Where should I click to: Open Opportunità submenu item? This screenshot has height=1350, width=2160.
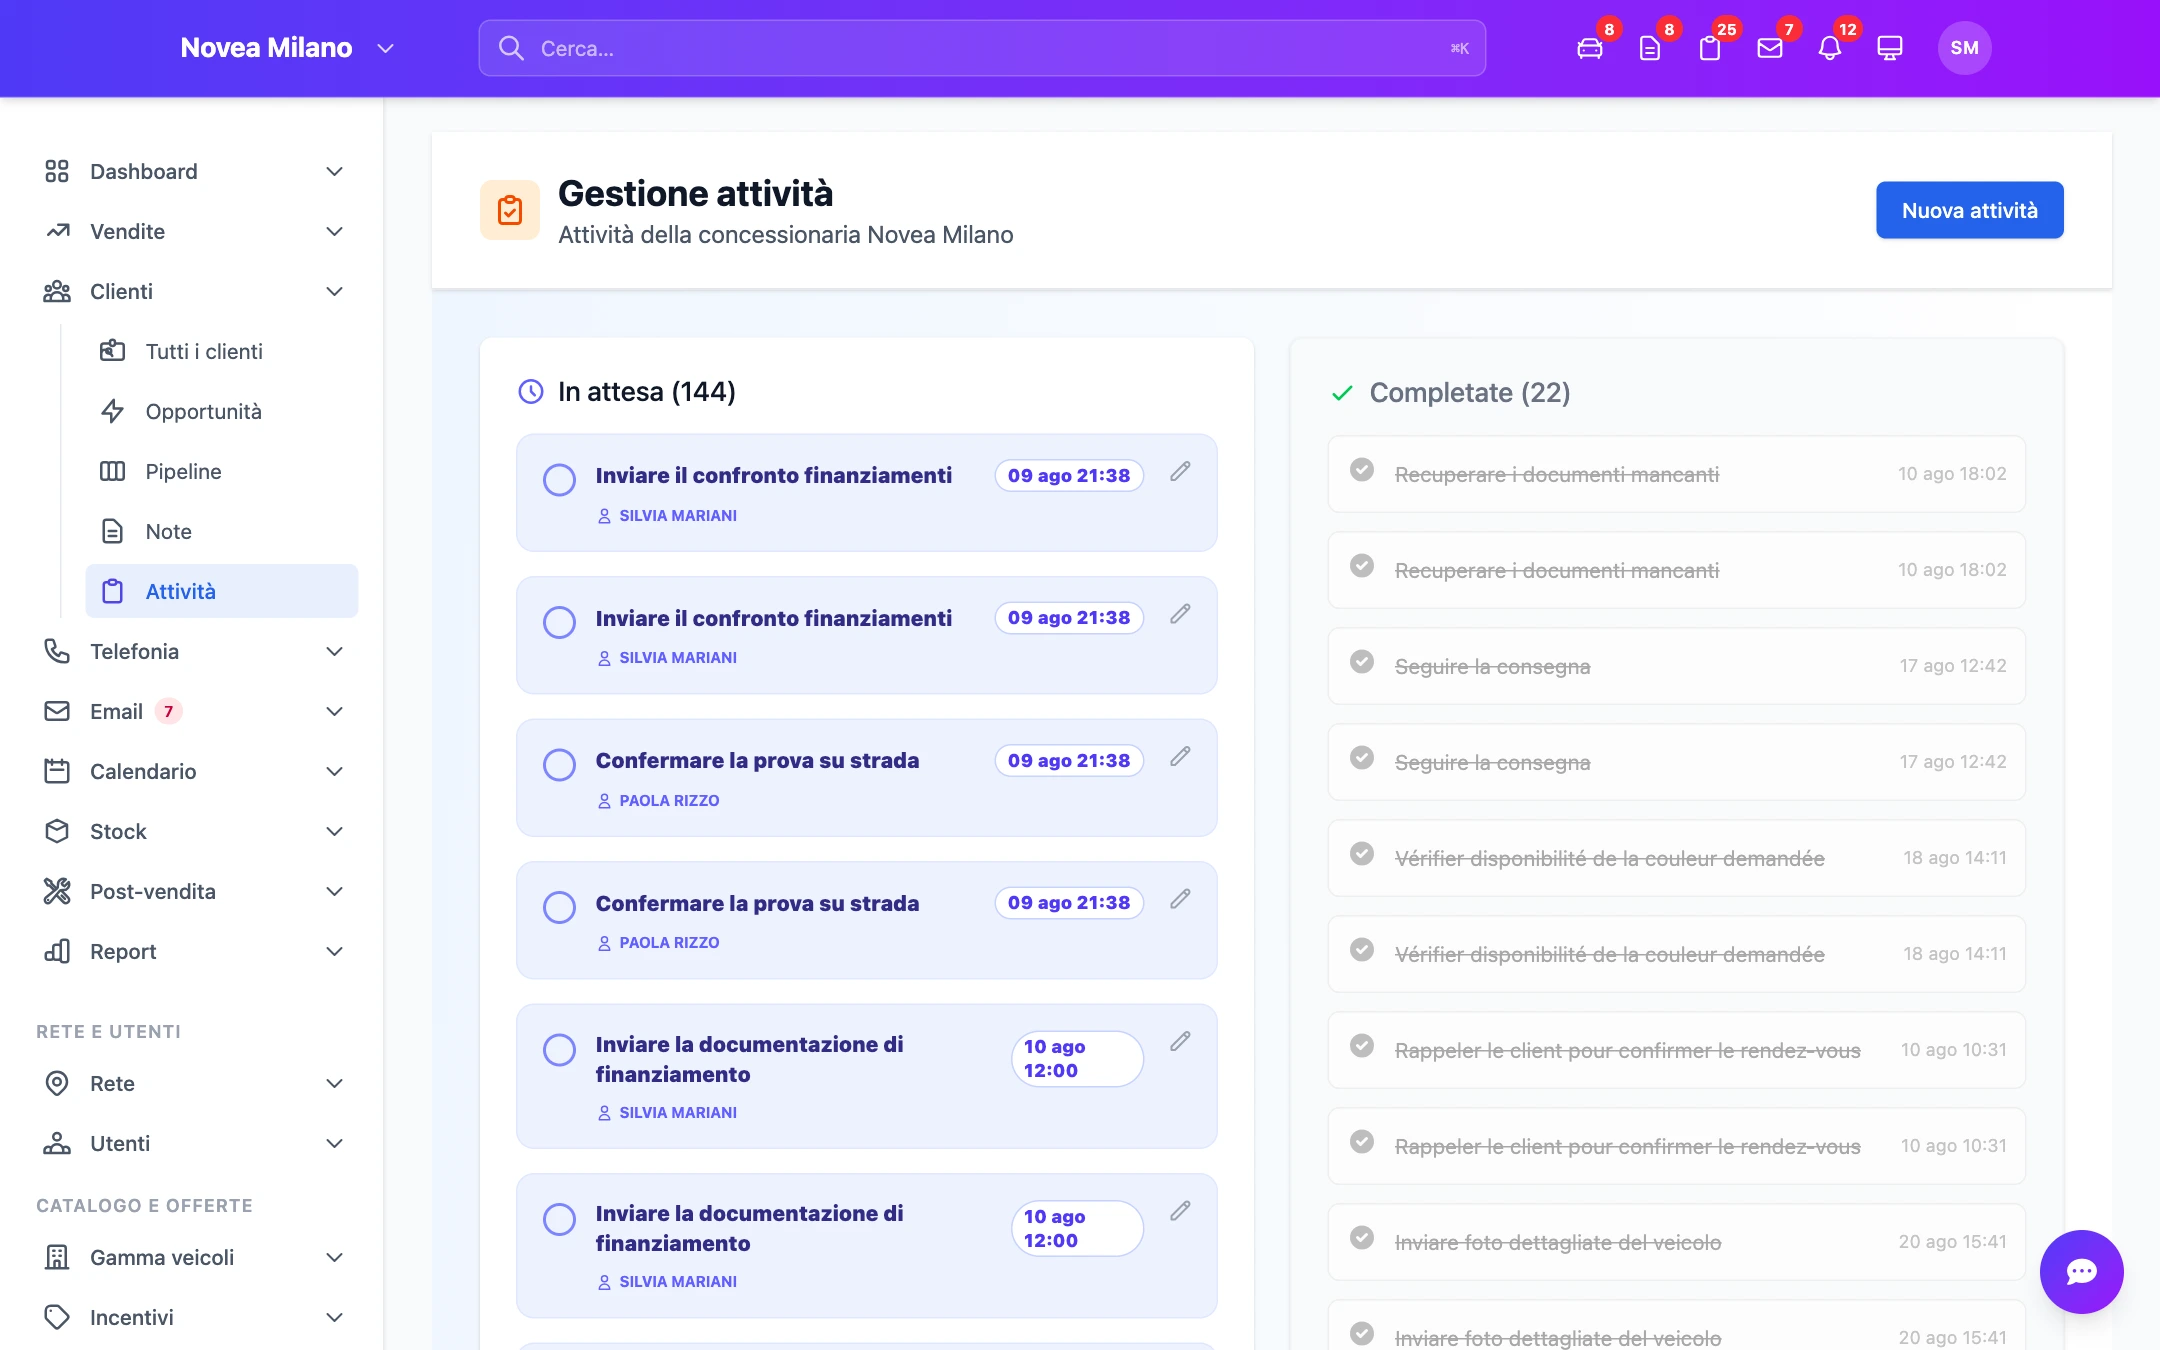click(222, 411)
